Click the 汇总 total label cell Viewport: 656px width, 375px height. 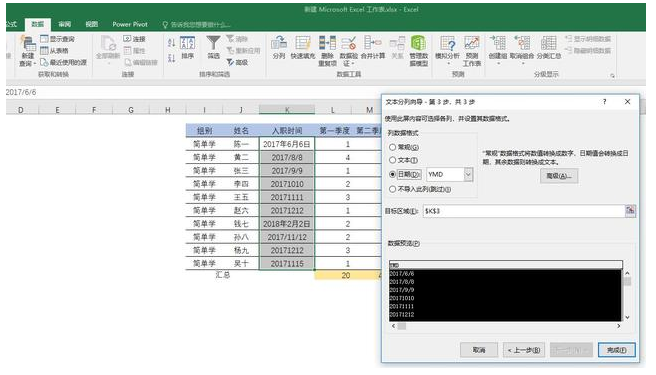(223, 275)
